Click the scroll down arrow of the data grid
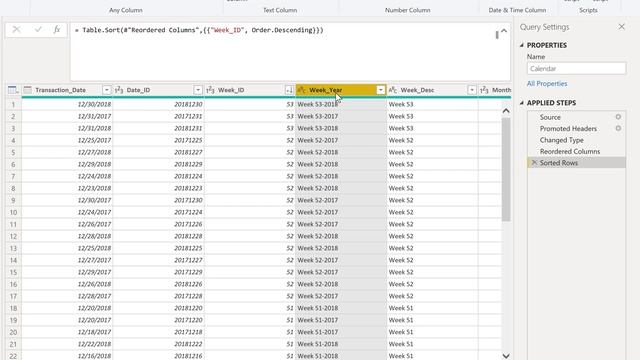This screenshot has height=360, width=640. [506, 356]
